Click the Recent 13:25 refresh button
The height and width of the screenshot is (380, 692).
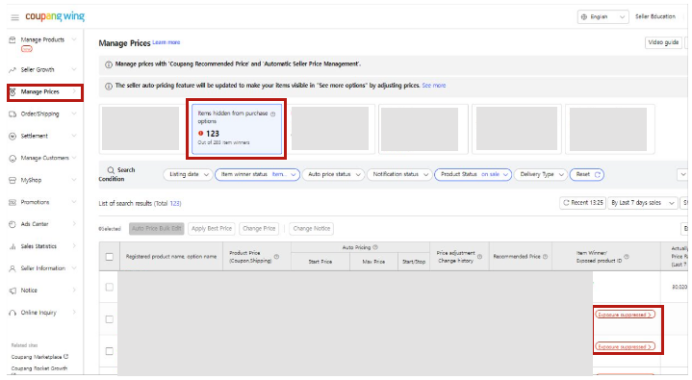583,203
